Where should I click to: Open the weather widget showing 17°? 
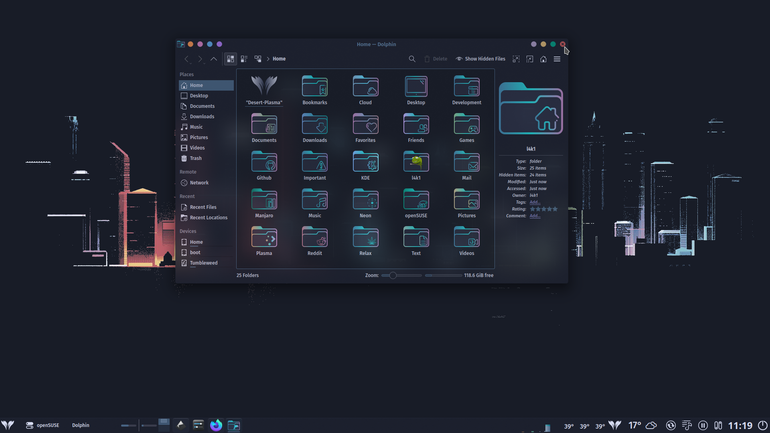tap(642, 425)
